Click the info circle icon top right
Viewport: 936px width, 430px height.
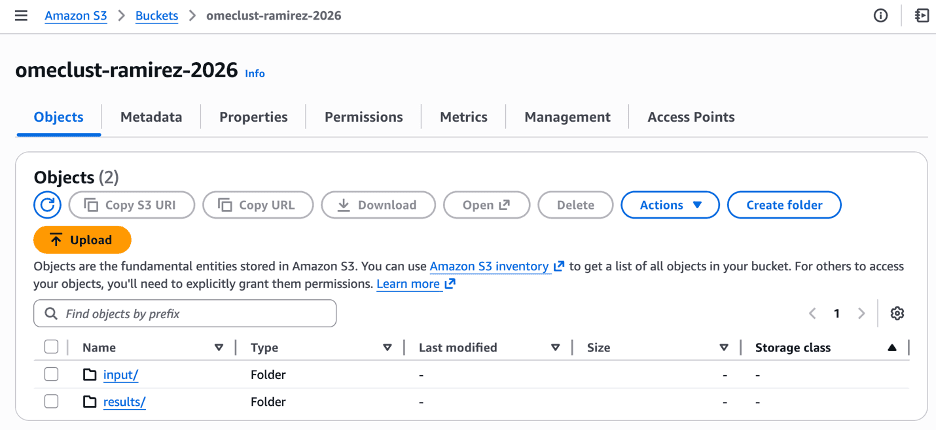pyautogui.click(x=881, y=16)
